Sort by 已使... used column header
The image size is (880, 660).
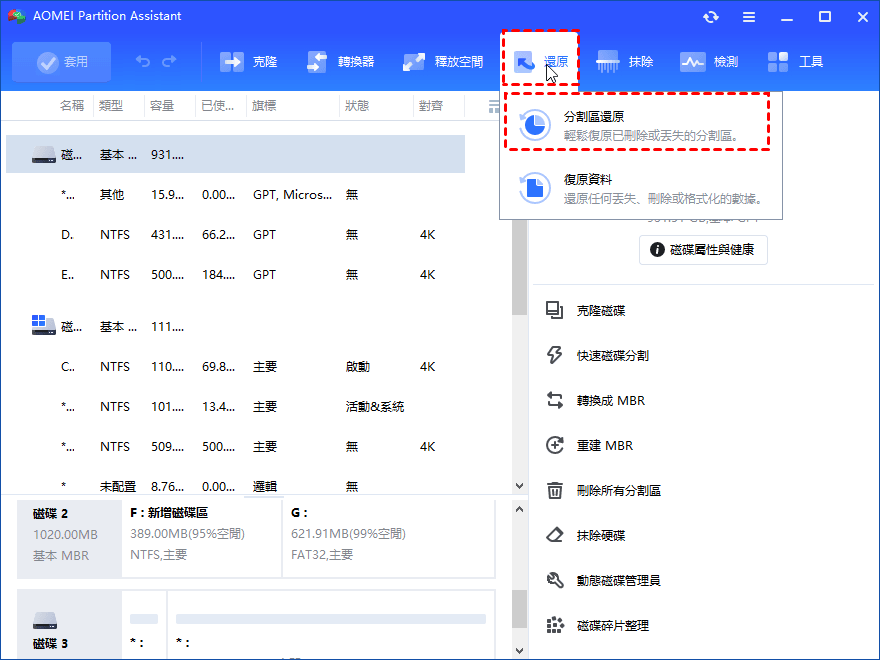point(218,106)
